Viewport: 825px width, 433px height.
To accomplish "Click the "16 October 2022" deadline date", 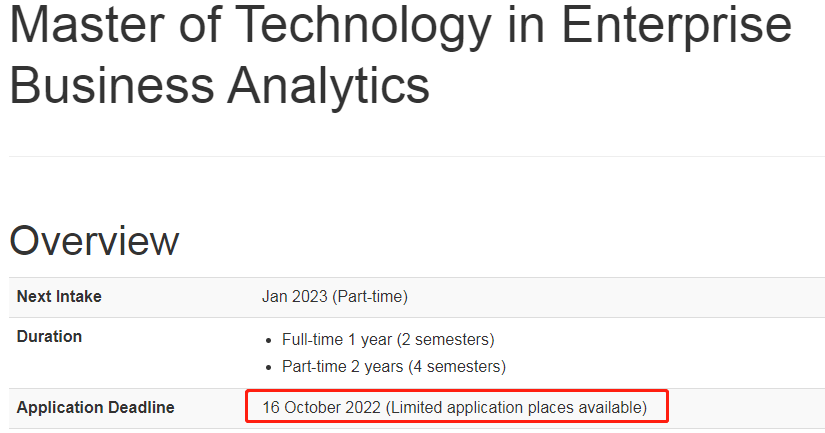I will pyautogui.click(x=321, y=408).
